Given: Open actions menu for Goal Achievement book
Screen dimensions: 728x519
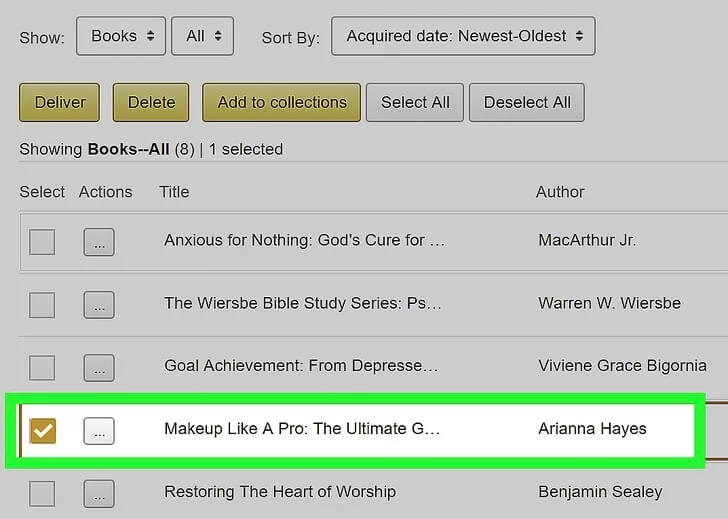Looking at the screenshot, I should pyautogui.click(x=98, y=368).
